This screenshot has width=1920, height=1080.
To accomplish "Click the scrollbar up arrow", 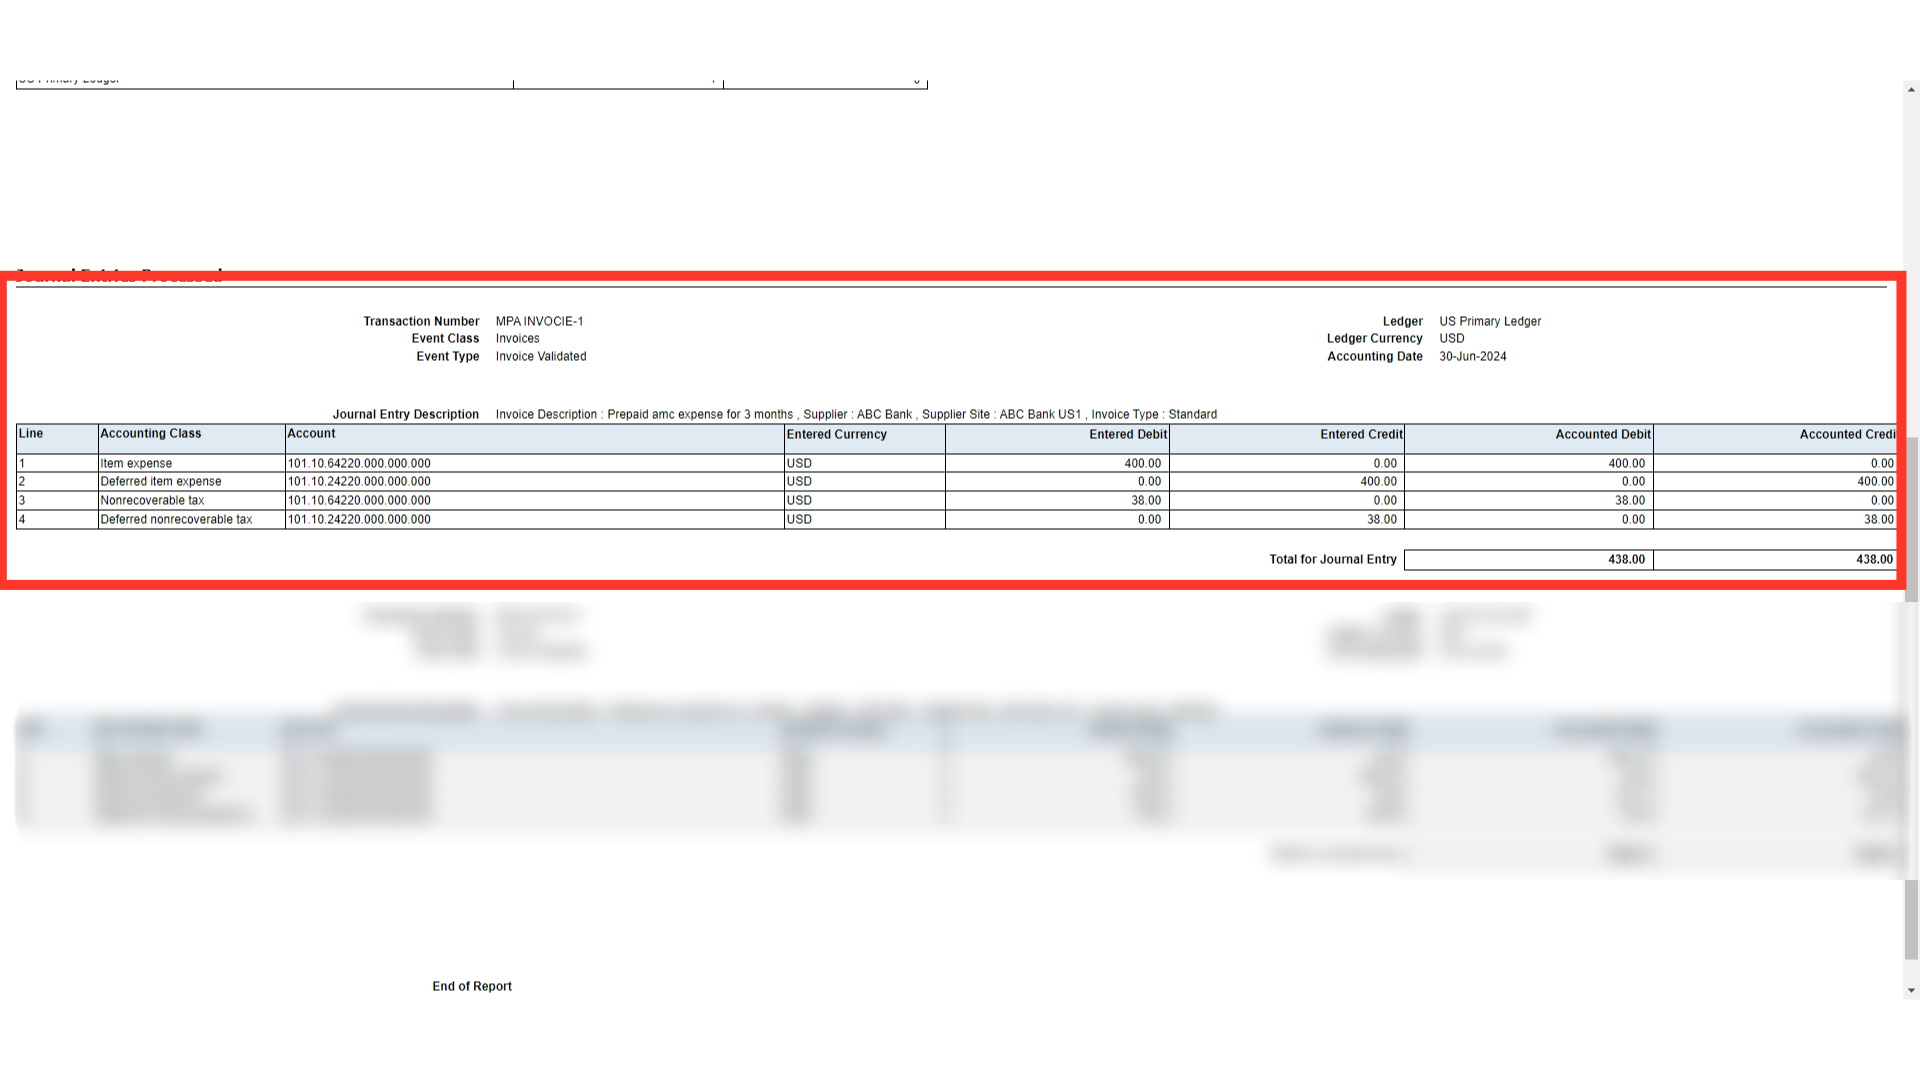I will (1911, 89).
